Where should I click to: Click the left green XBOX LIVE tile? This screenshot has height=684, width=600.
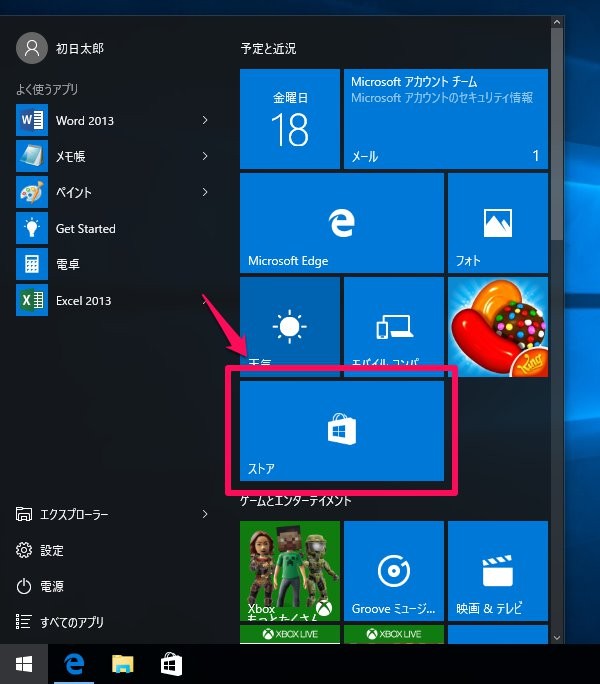290,634
